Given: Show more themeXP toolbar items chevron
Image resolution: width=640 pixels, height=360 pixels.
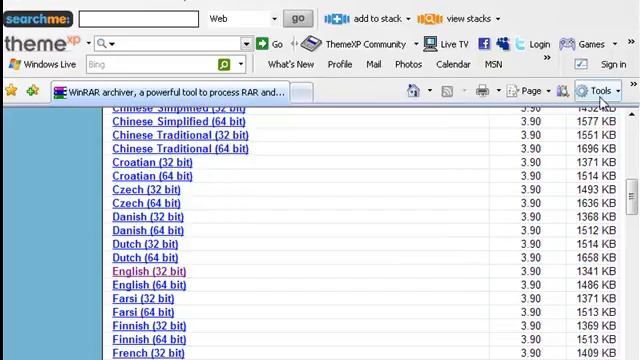Looking at the screenshot, I should click(x=631, y=41).
